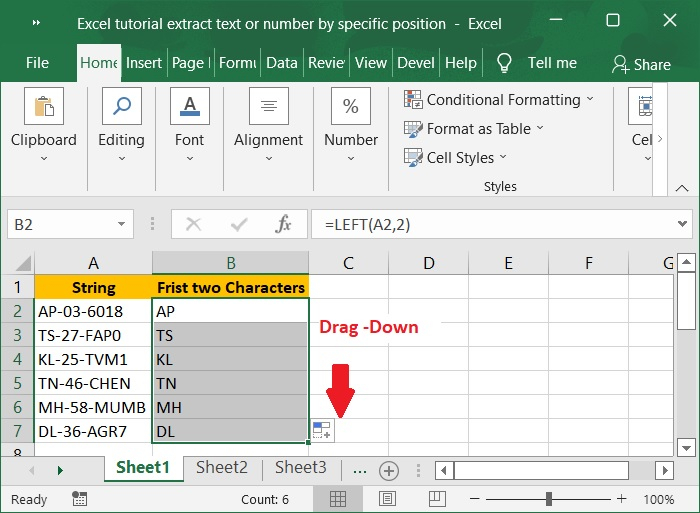The image size is (700, 513).
Task: Click the Tell me lightbulb icon
Action: (504, 63)
